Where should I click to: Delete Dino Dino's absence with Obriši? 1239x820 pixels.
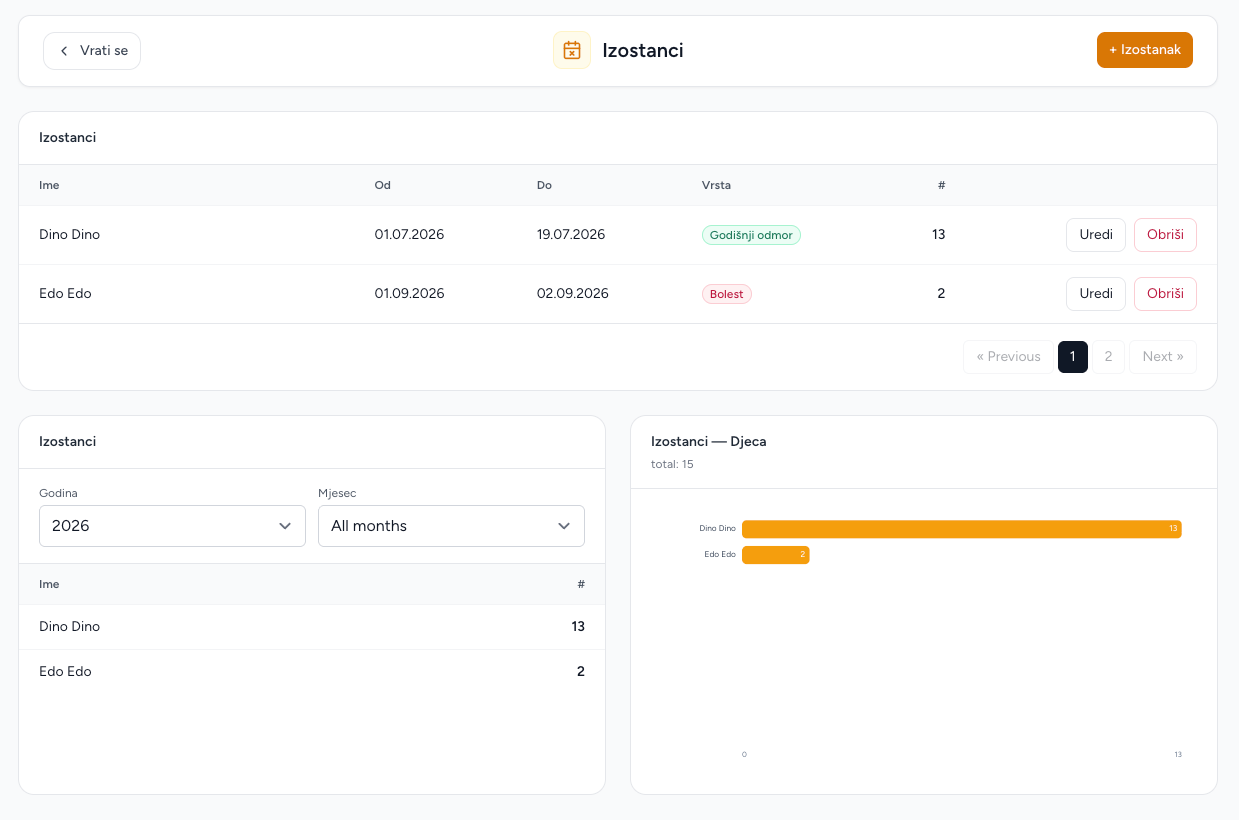click(x=1165, y=235)
